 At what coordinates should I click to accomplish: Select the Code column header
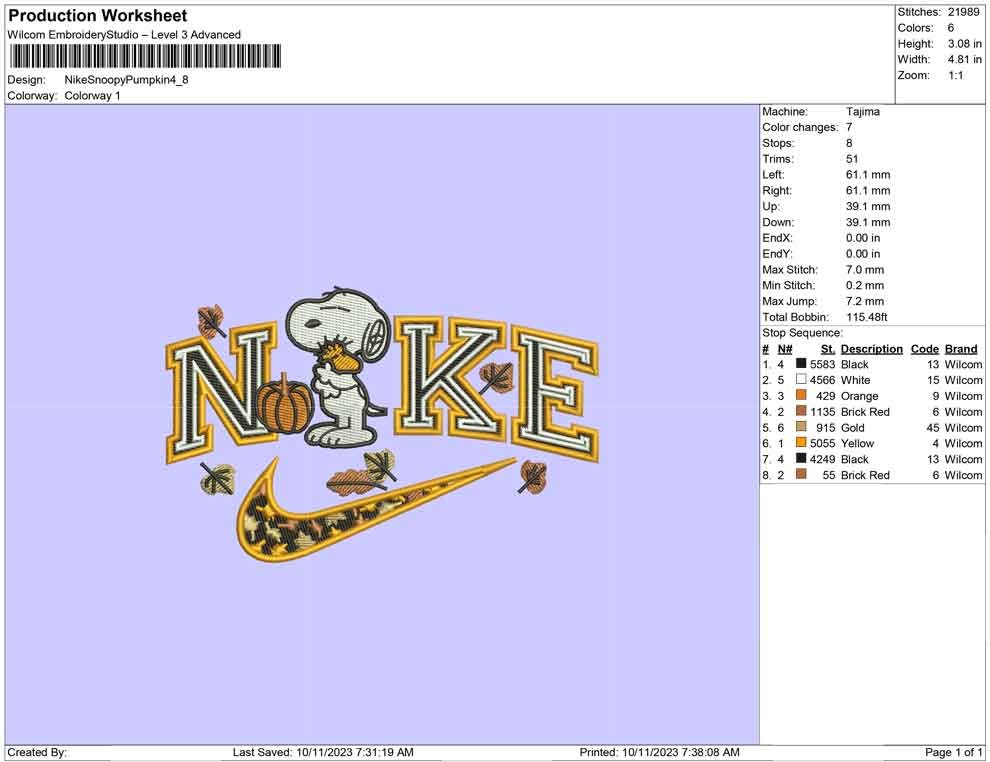(924, 349)
